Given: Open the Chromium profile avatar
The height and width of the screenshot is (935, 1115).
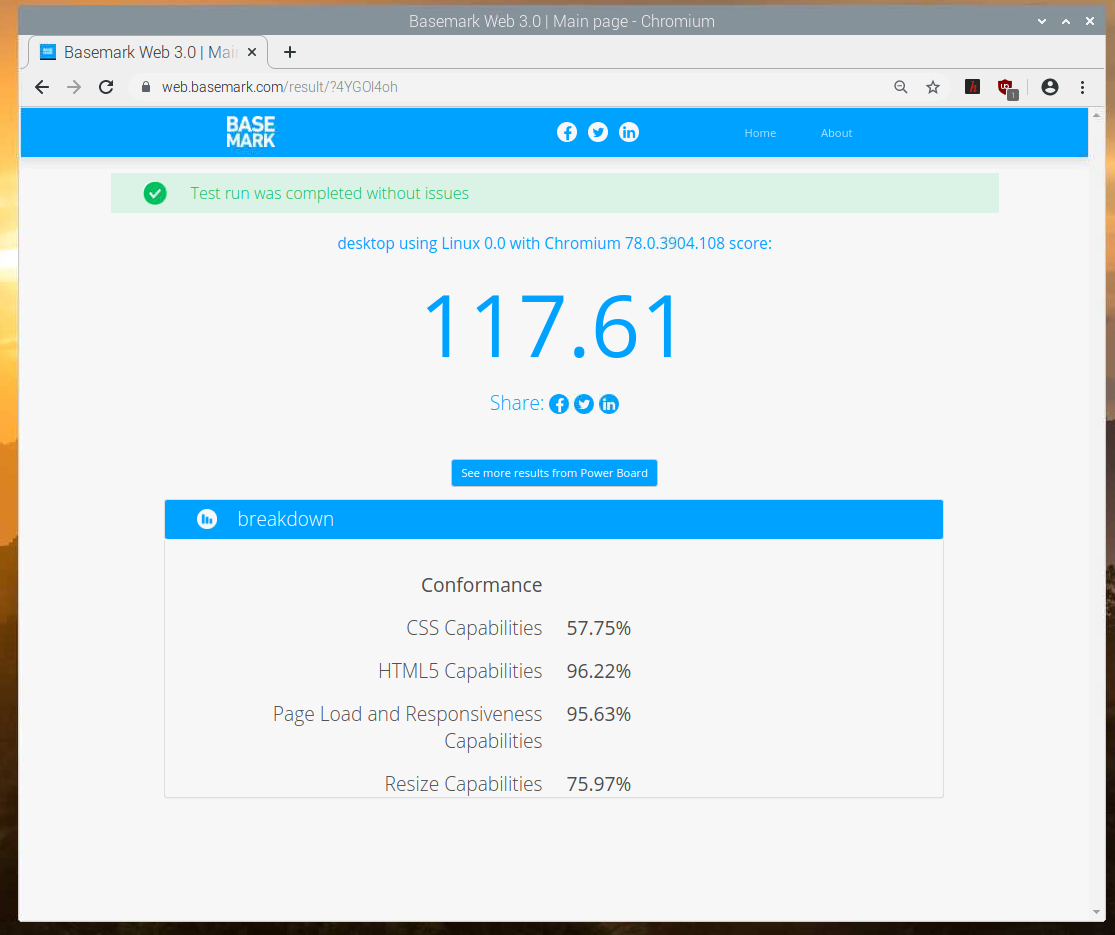Looking at the screenshot, I should pos(1049,87).
